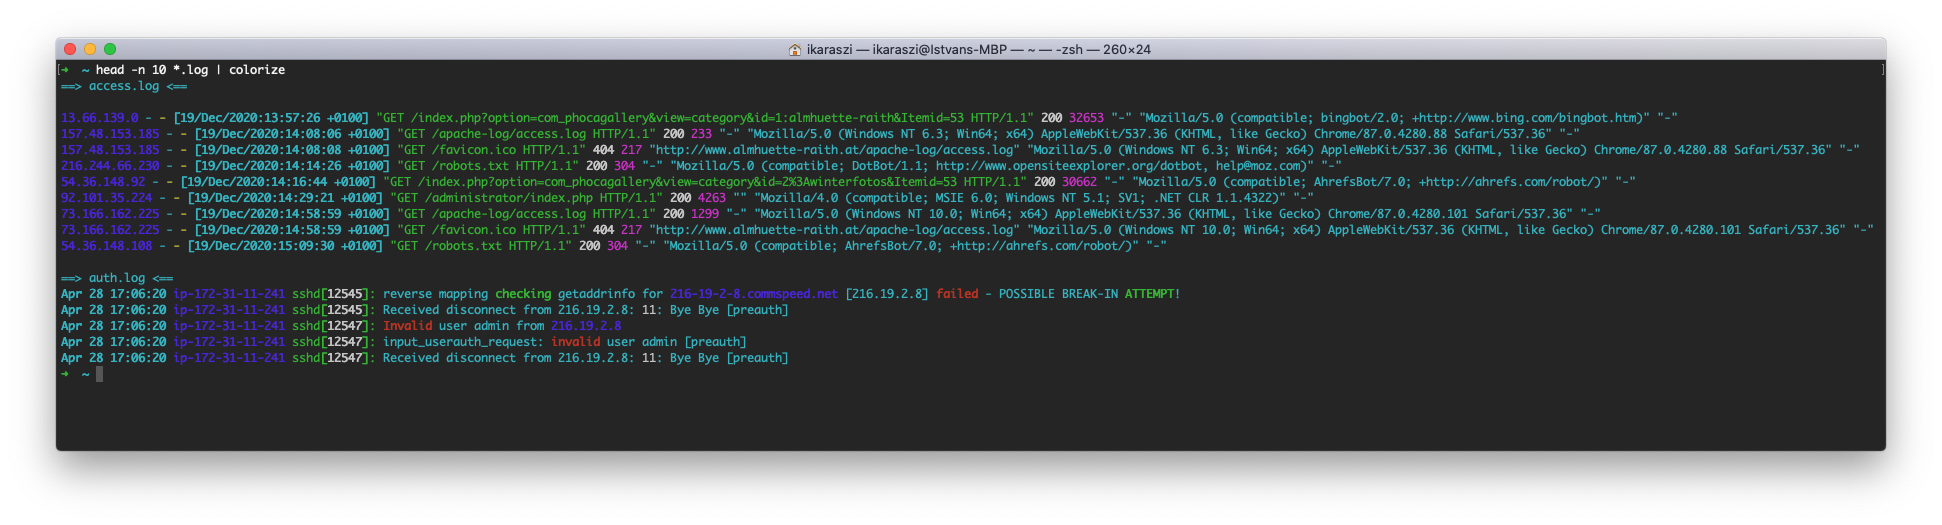Minimize the terminal with the yellow button
The width and height of the screenshot is (1942, 525).
pos(90,49)
